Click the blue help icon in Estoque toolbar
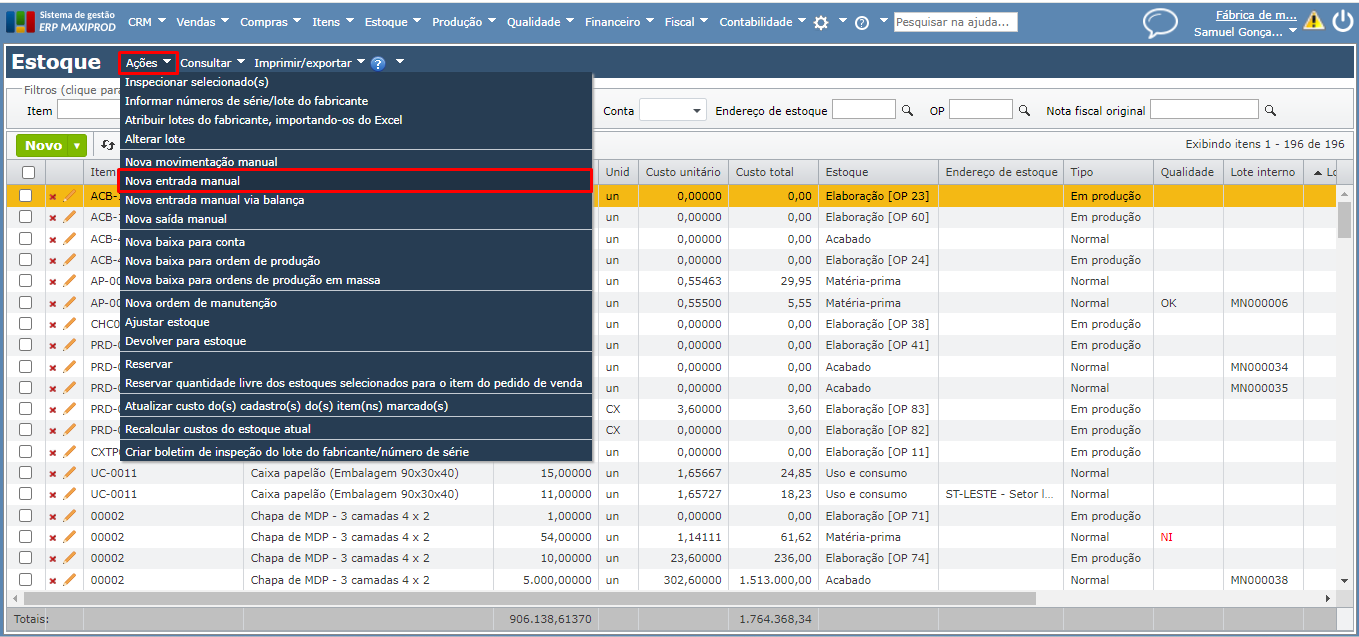 pyautogui.click(x=378, y=63)
